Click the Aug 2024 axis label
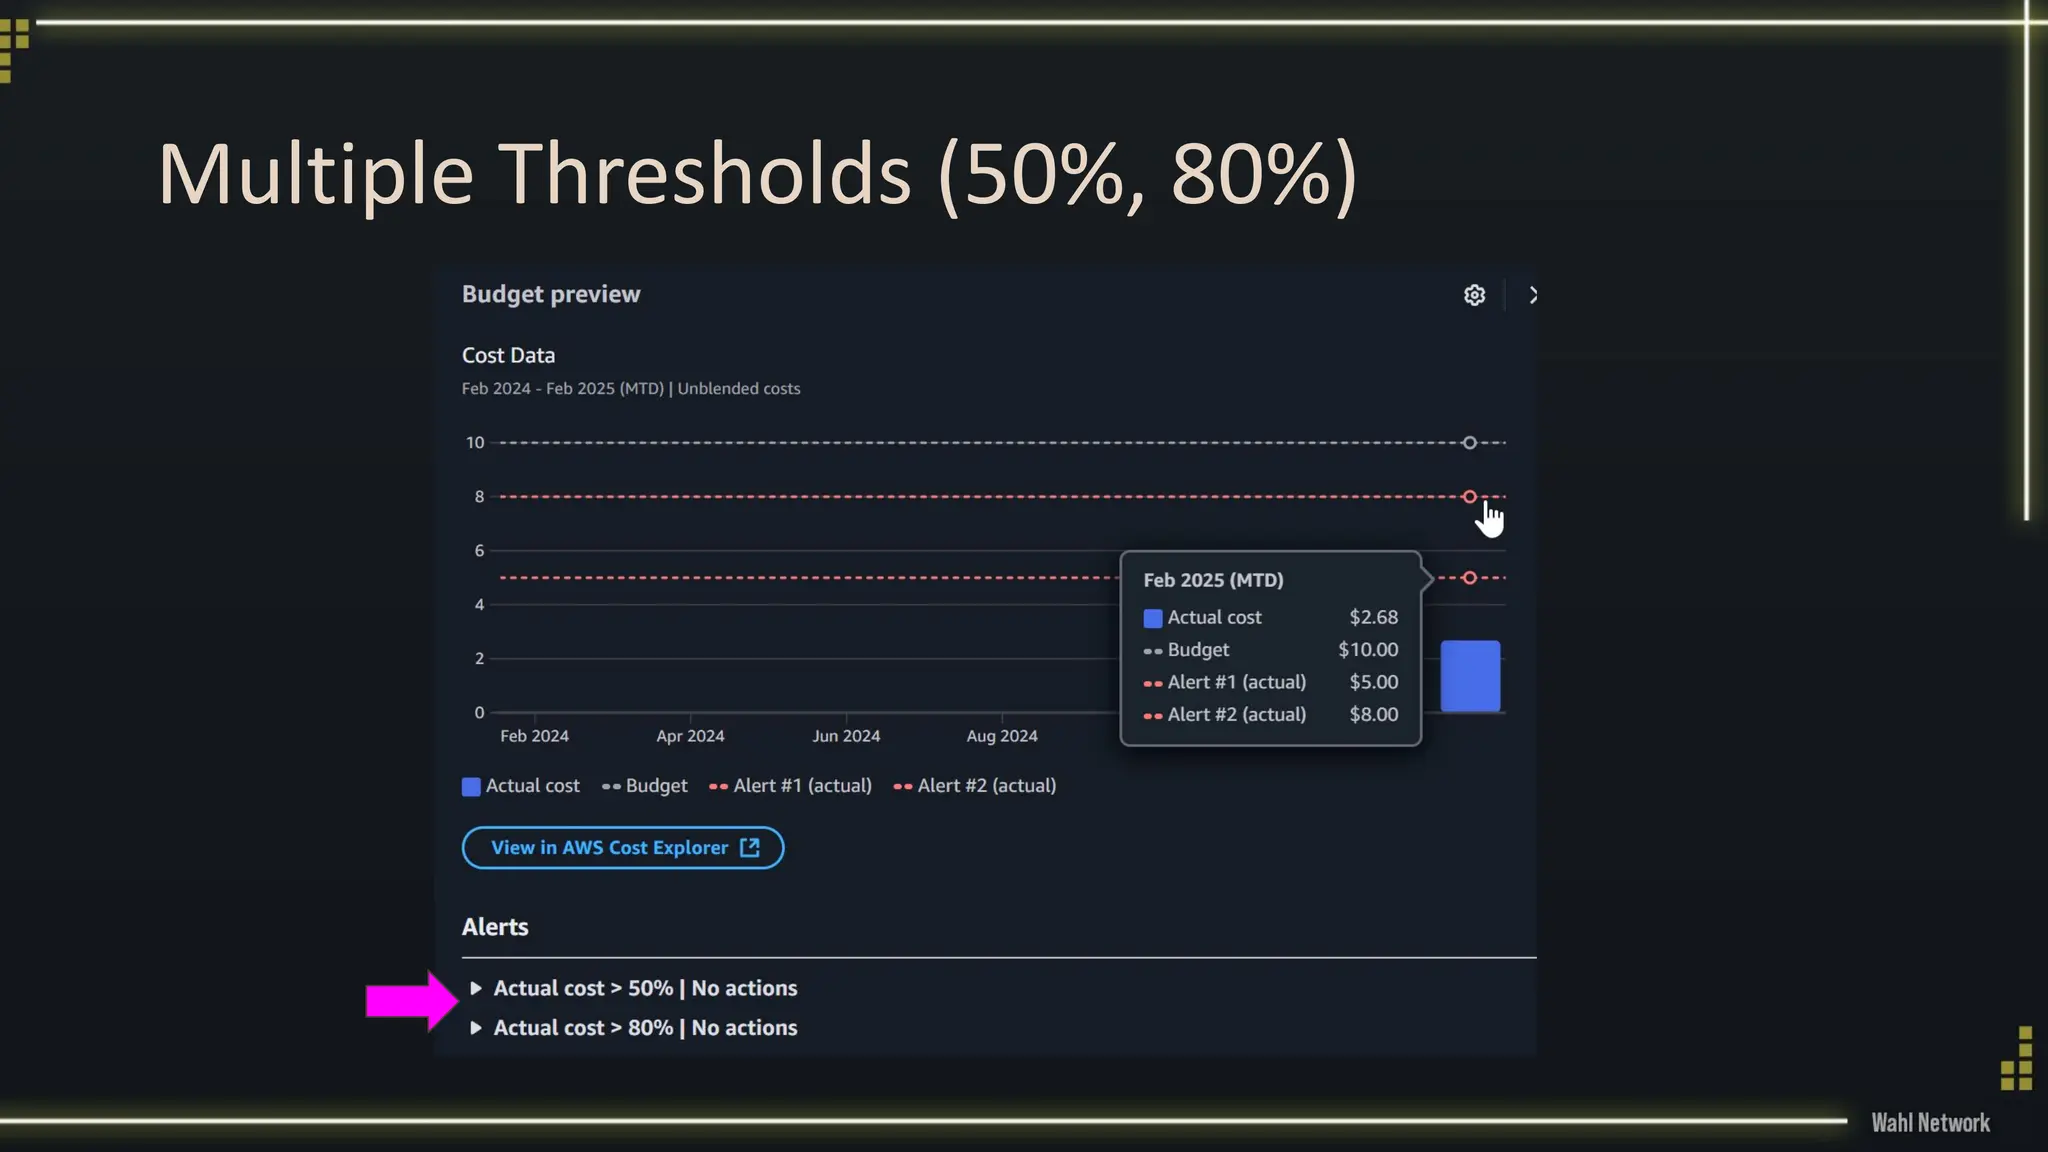The image size is (2048, 1152). point(1002,736)
